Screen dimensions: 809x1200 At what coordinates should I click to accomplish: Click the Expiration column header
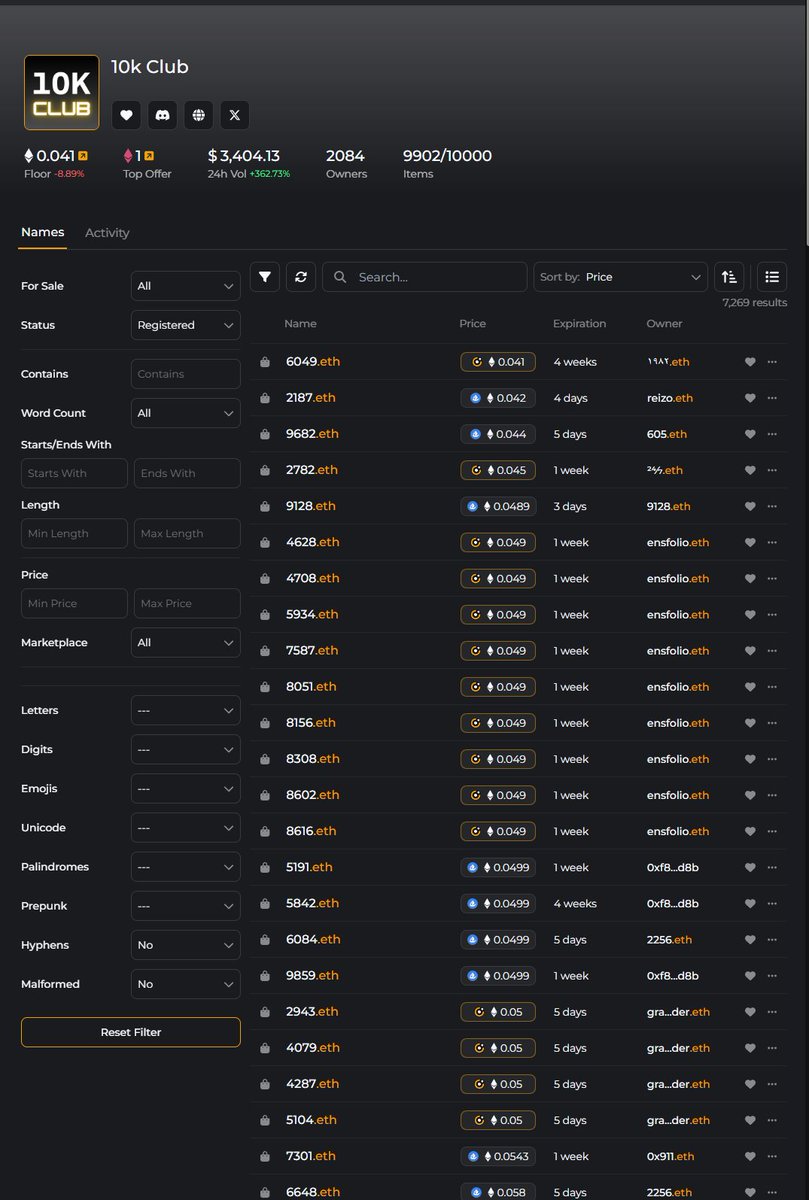pyautogui.click(x=580, y=324)
